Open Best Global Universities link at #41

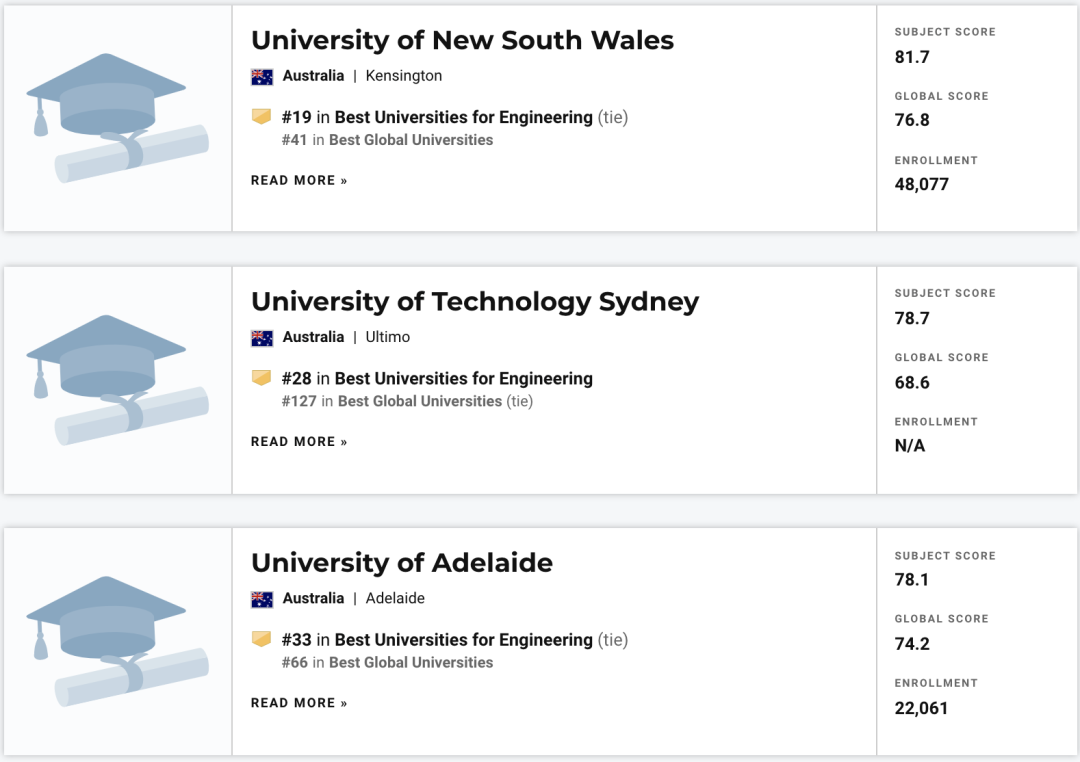411,140
